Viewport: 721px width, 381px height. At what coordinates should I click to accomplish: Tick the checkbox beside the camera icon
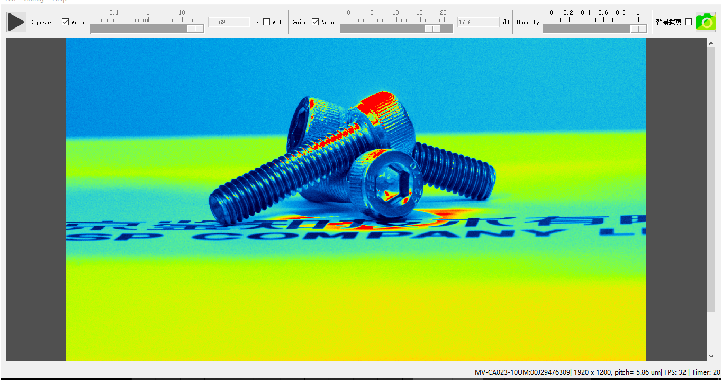click(688, 22)
